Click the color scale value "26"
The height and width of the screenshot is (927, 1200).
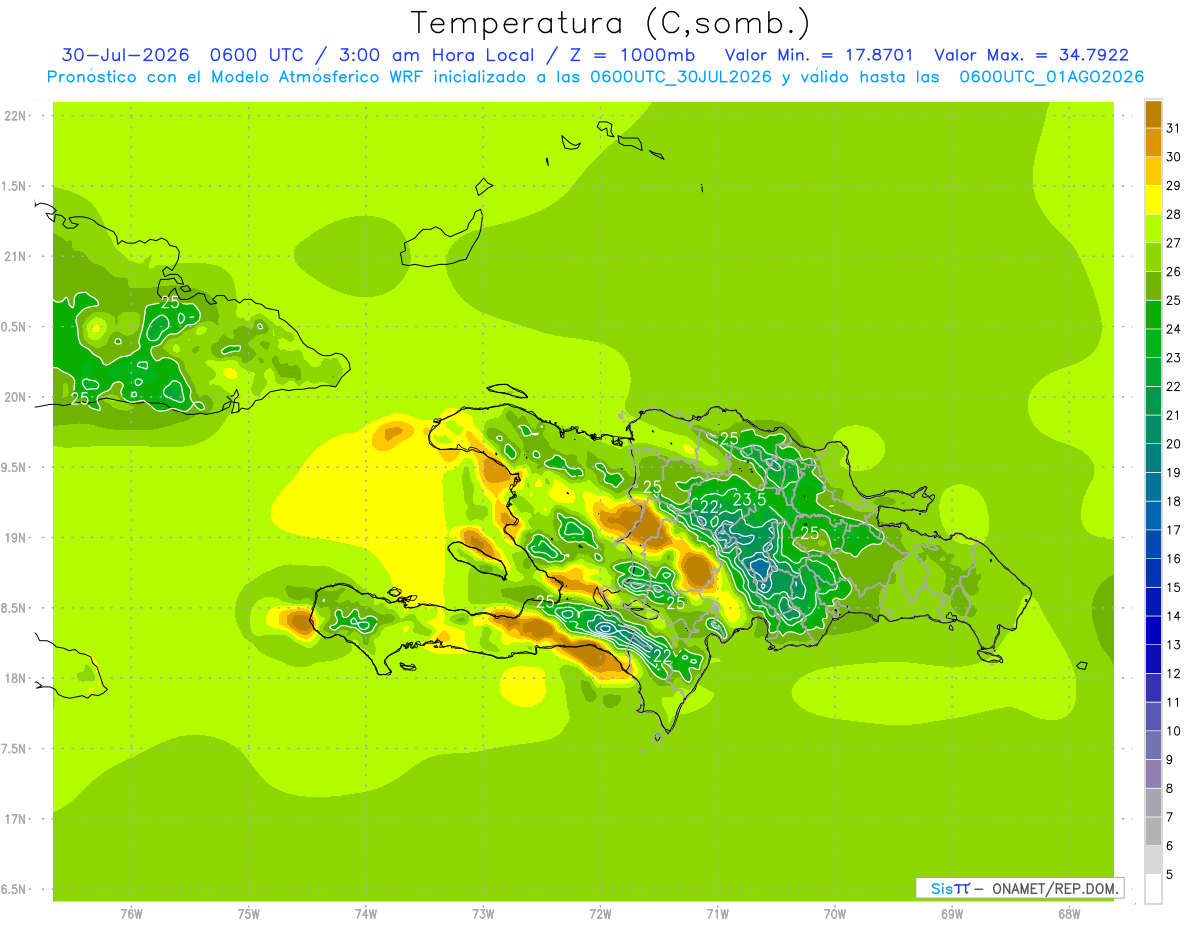(x=1174, y=271)
